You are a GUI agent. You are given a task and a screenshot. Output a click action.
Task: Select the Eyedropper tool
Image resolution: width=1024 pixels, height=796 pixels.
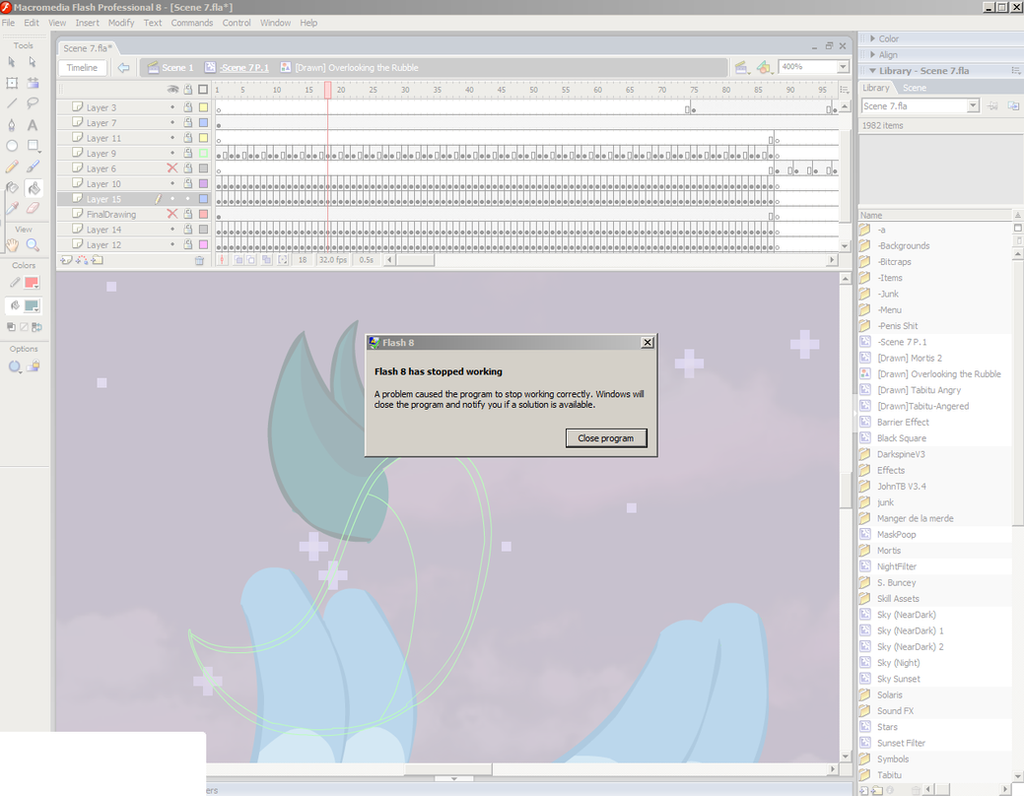point(12,208)
